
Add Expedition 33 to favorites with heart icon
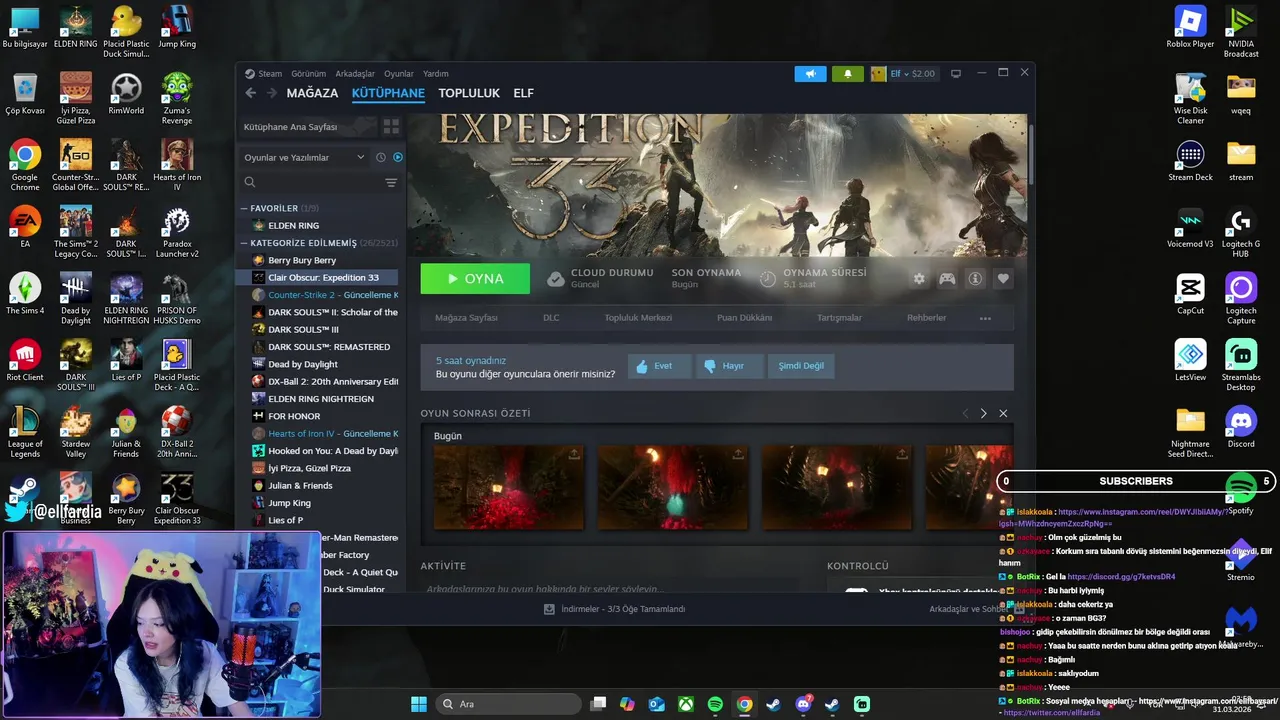click(x=1003, y=279)
